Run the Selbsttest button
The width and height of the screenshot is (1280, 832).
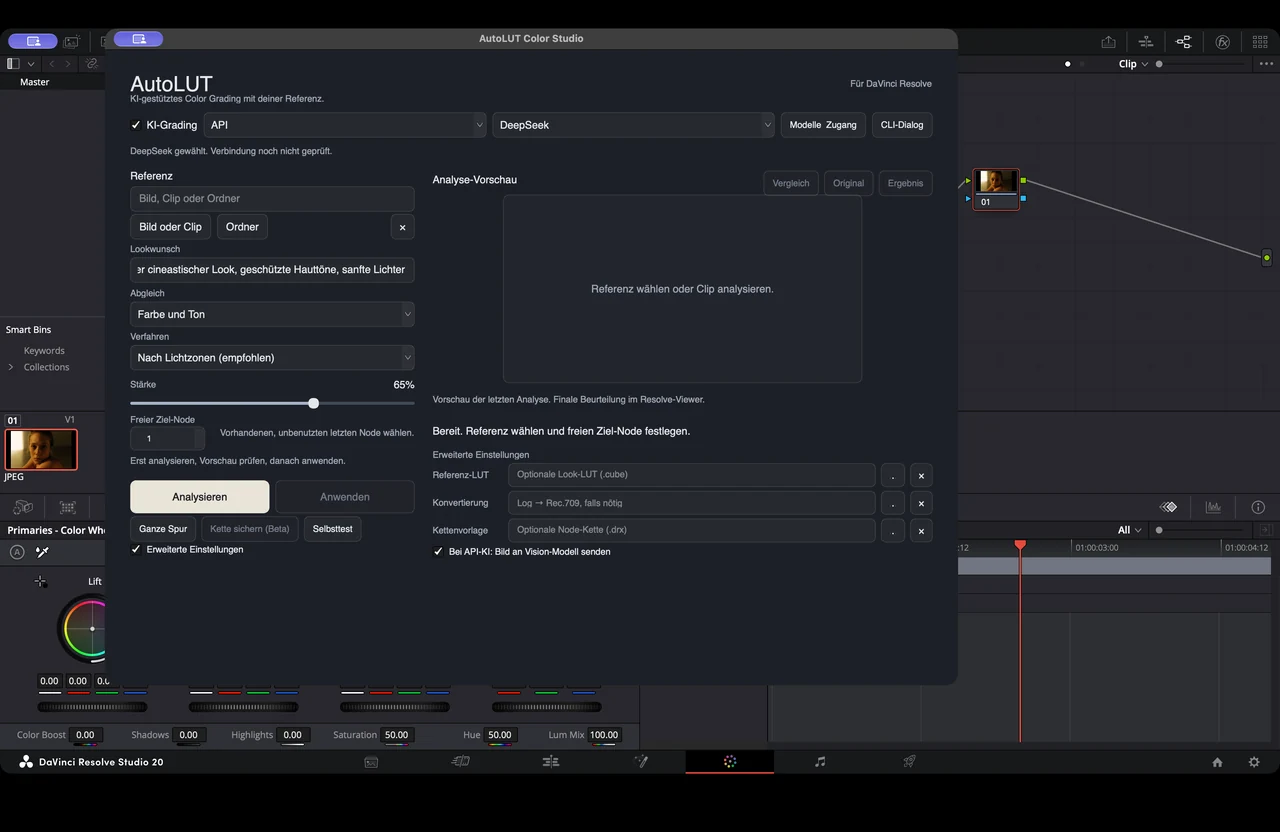(x=332, y=529)
